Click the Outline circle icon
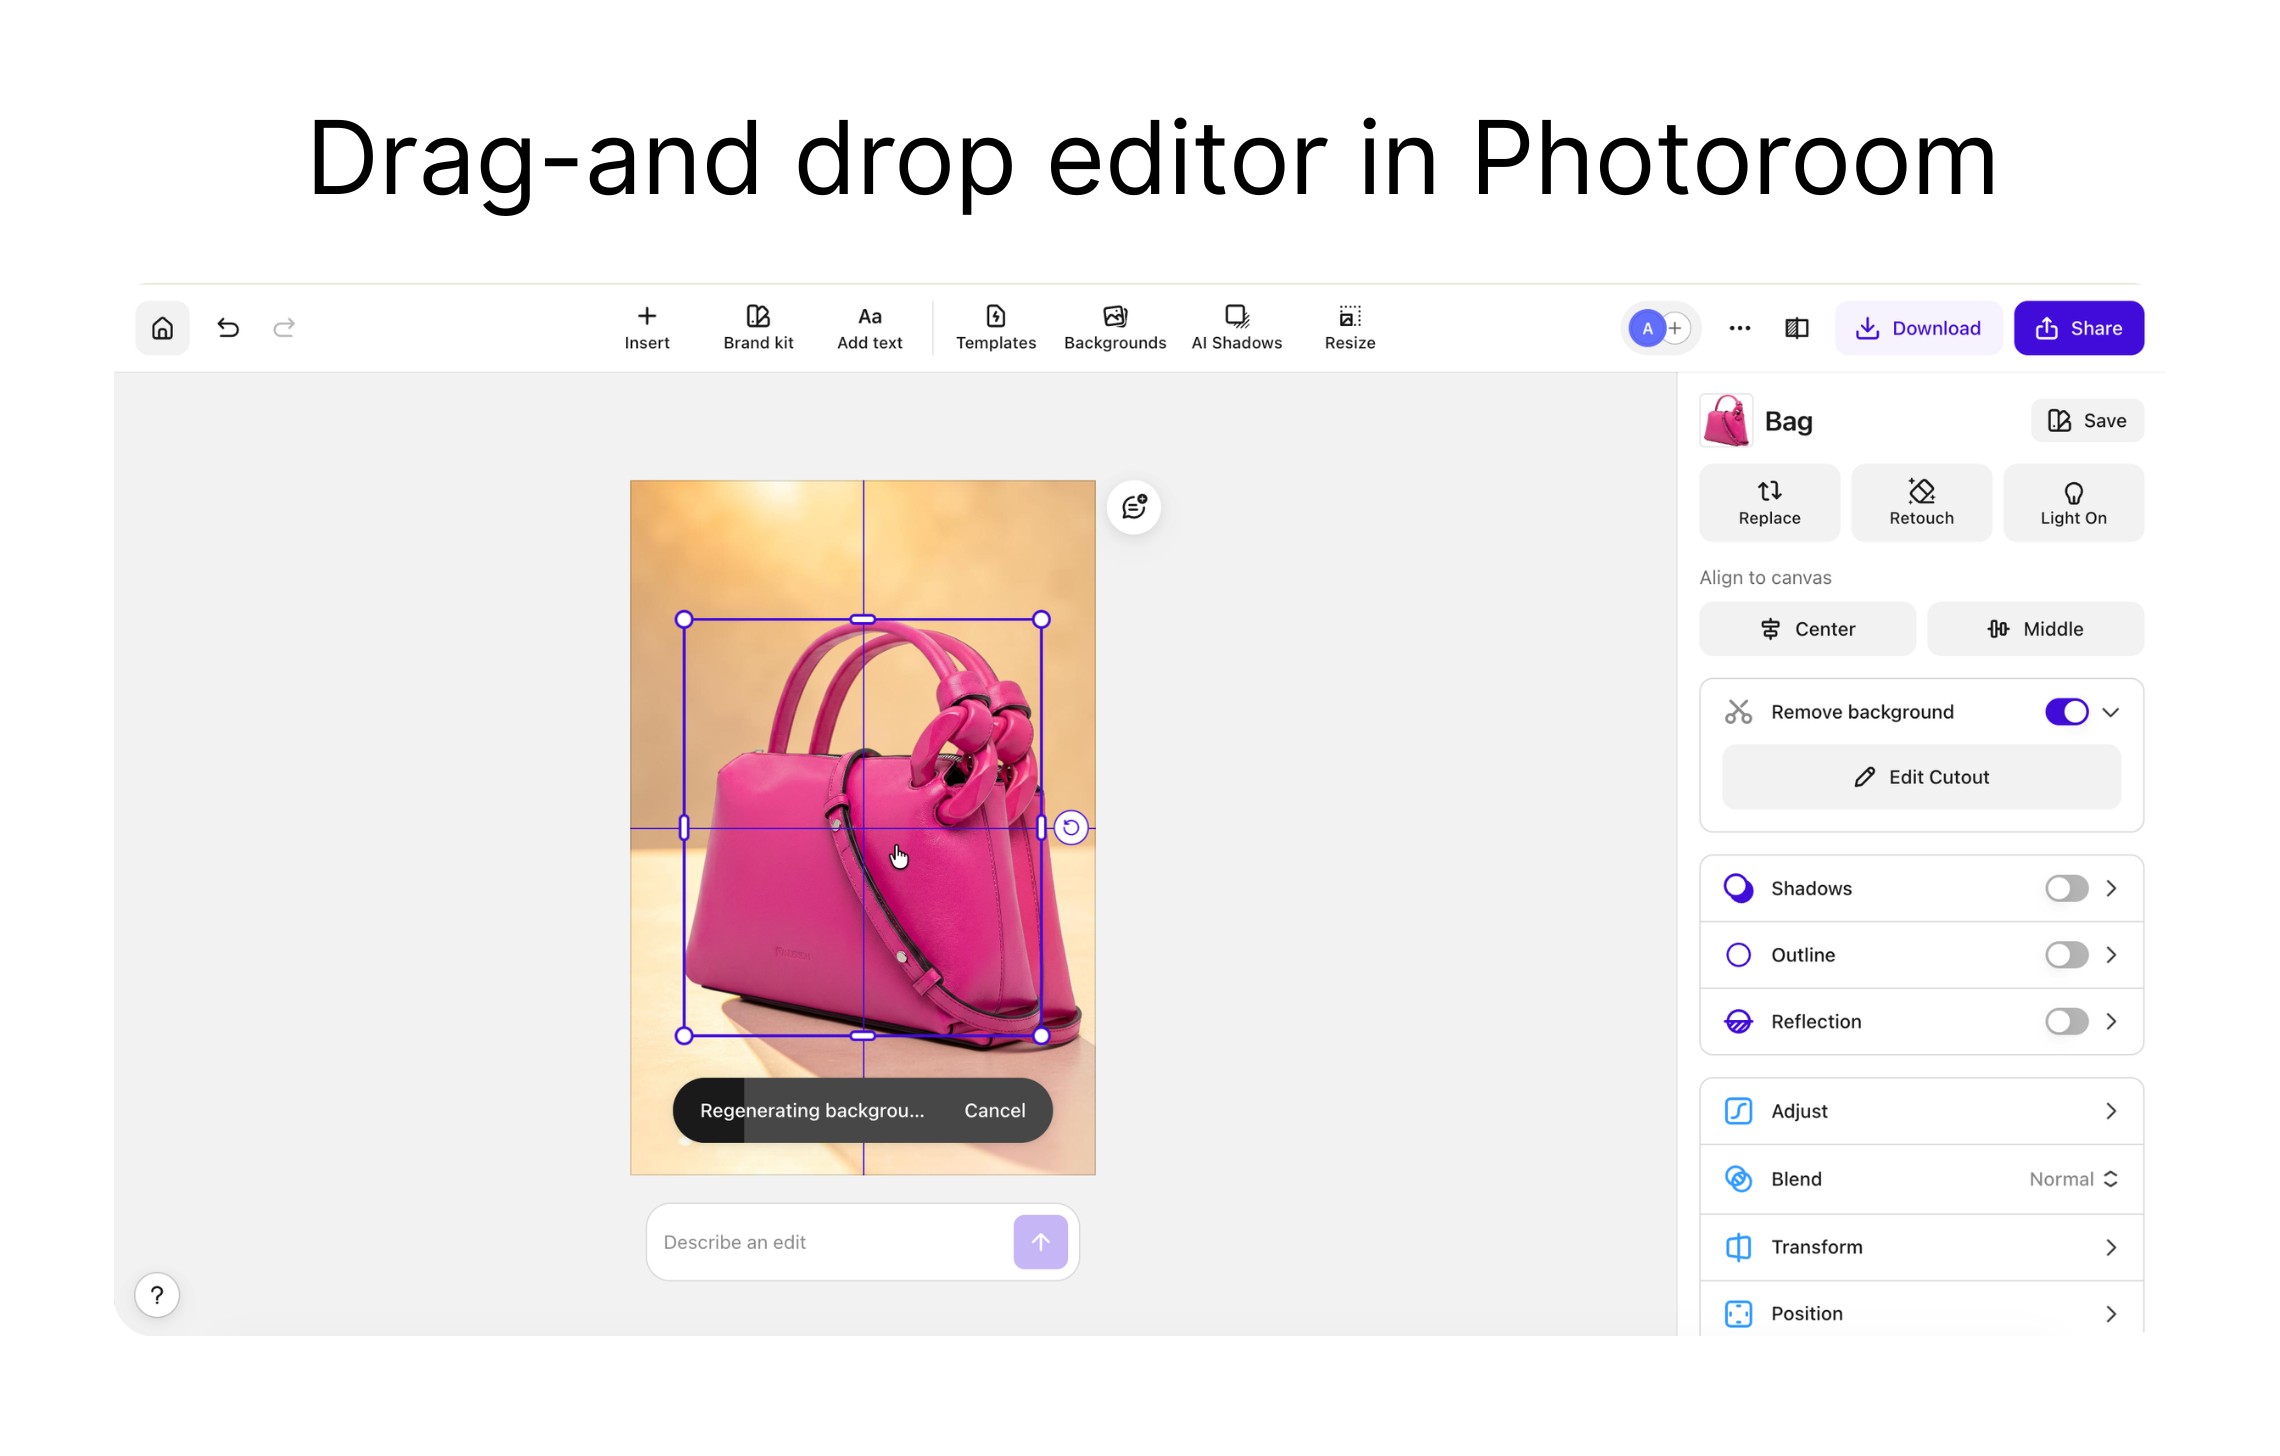The image size is (2280, 1456). (x=1738, y=955)
